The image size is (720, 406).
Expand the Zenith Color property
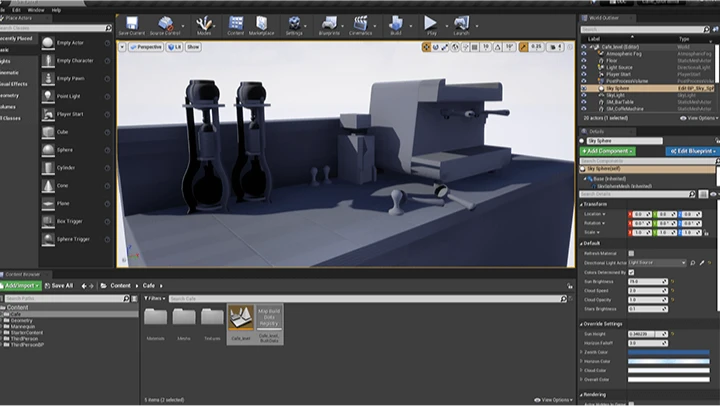tap(581, 352)
